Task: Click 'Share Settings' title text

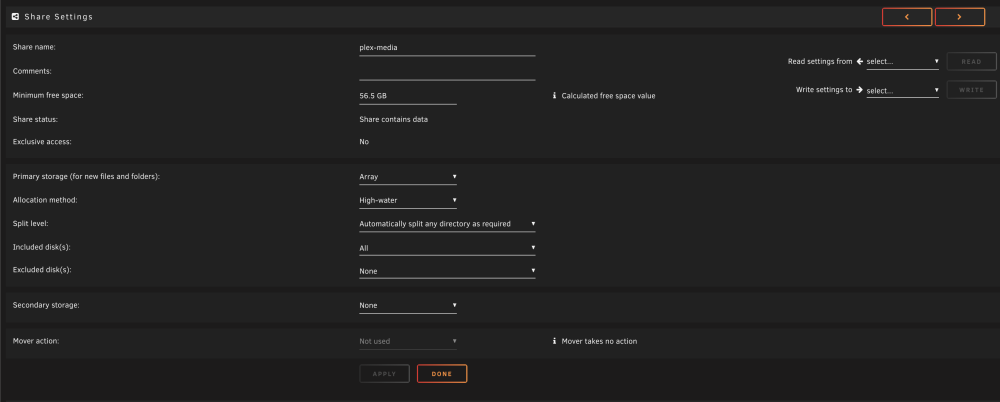Action: pos(59,17)
